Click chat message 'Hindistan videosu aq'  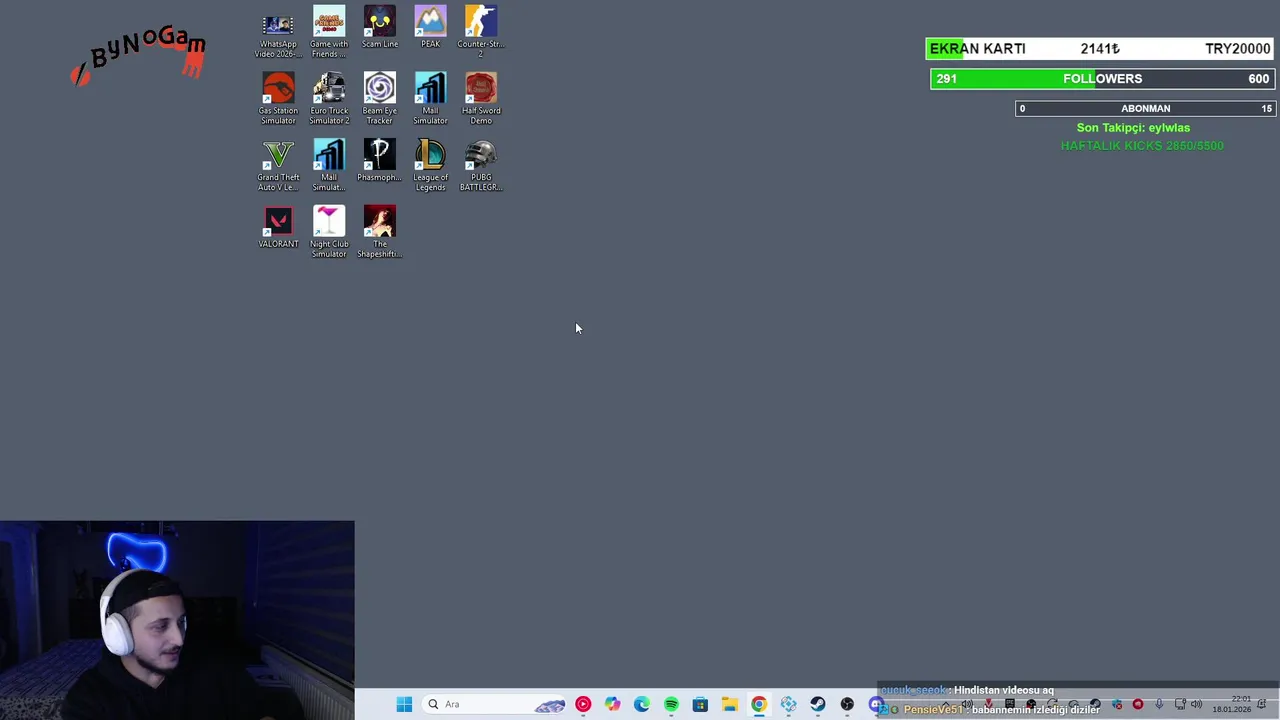point(1004,690)
